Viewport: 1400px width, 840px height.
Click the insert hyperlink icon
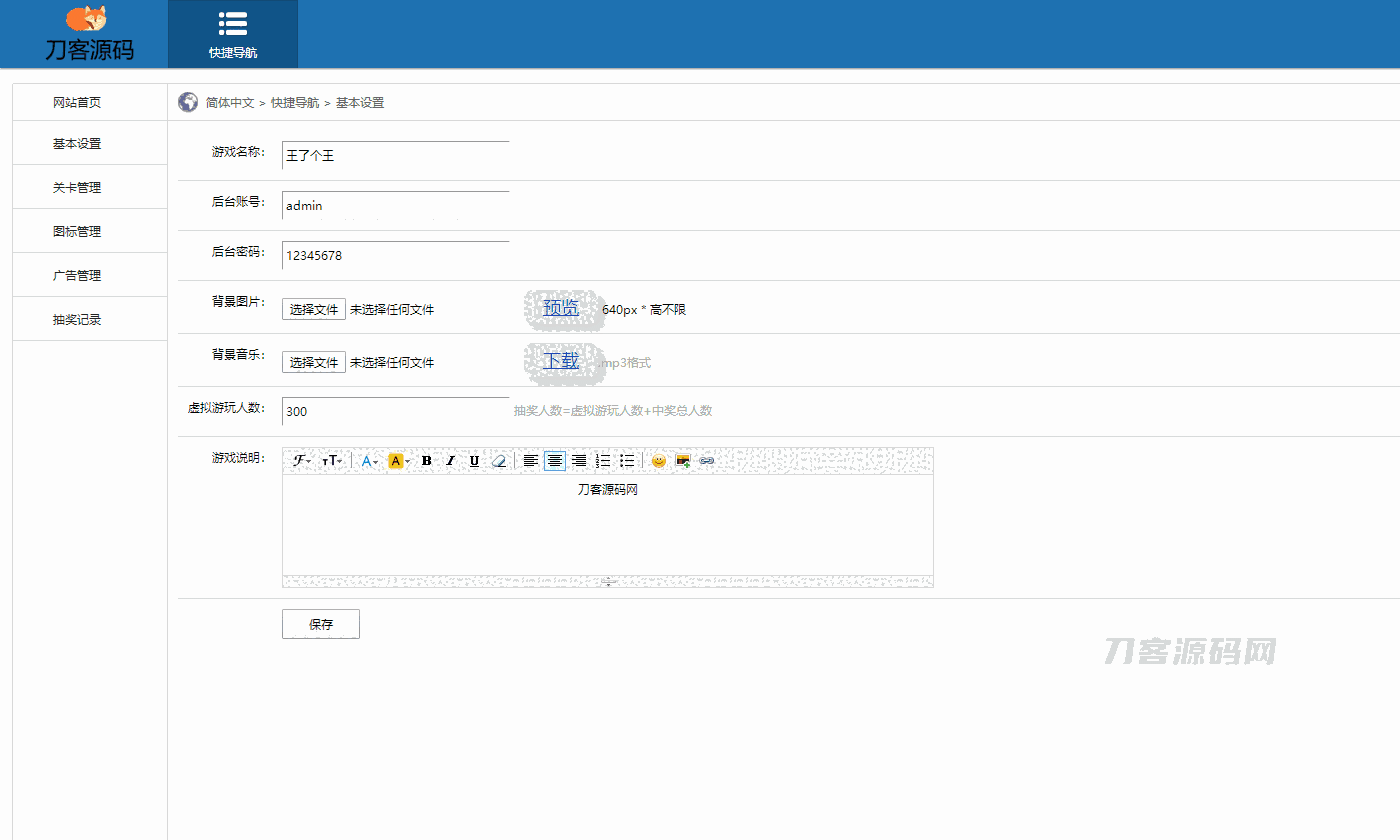(x=707, y=461)
